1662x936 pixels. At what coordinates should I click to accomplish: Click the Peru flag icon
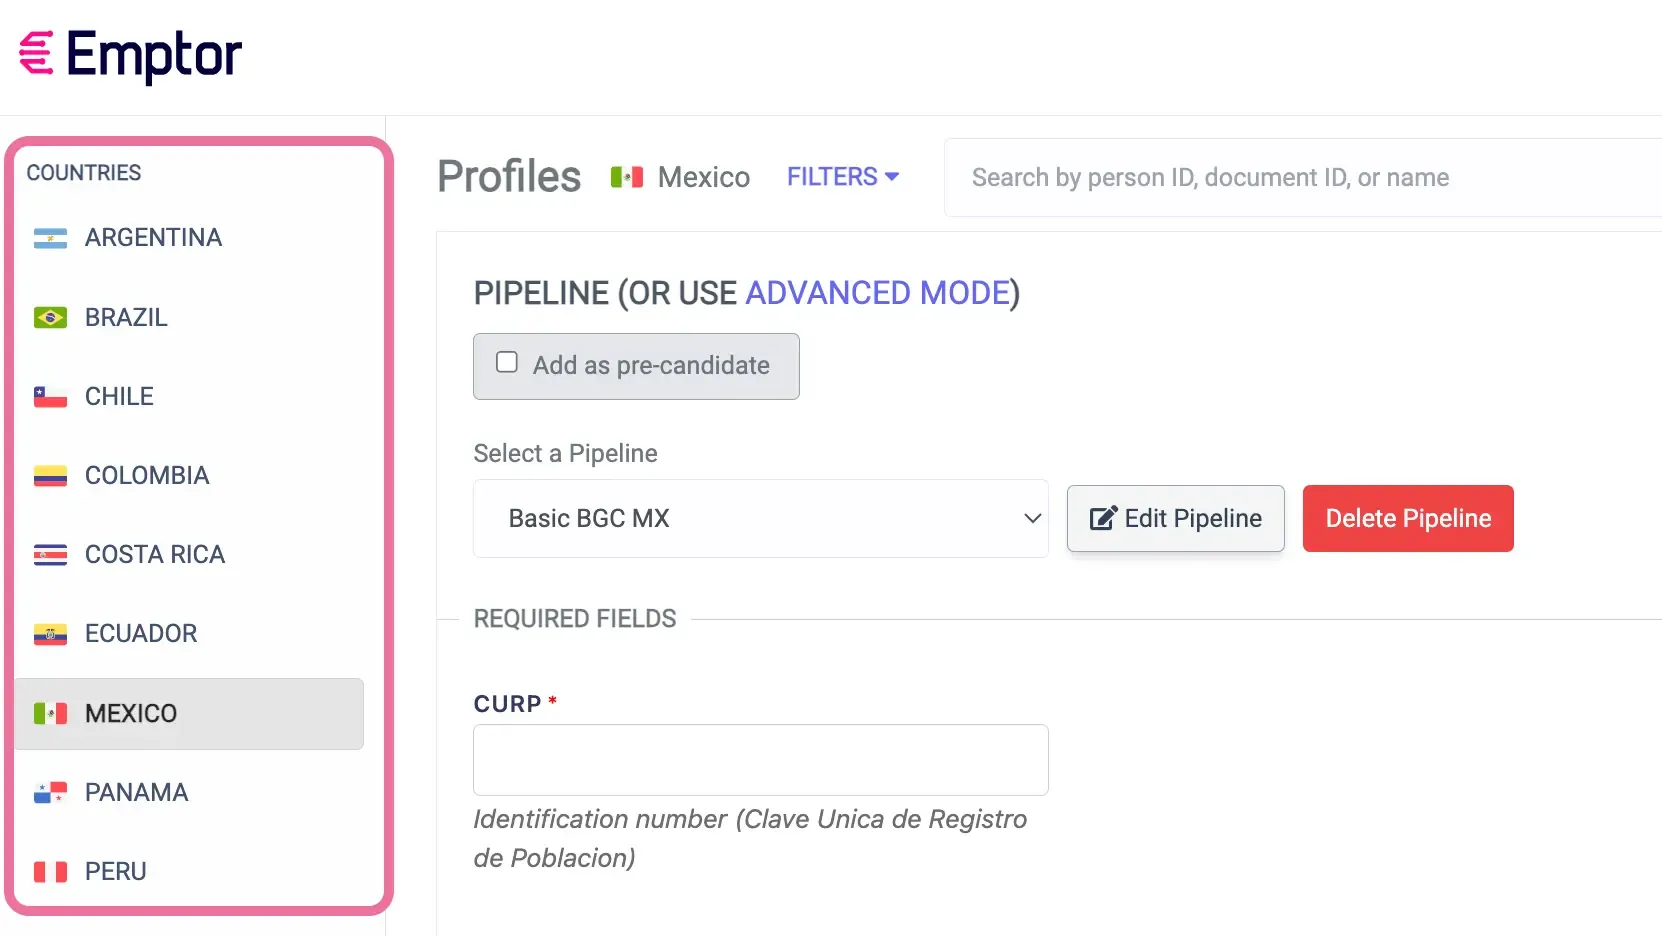[49, 871]
